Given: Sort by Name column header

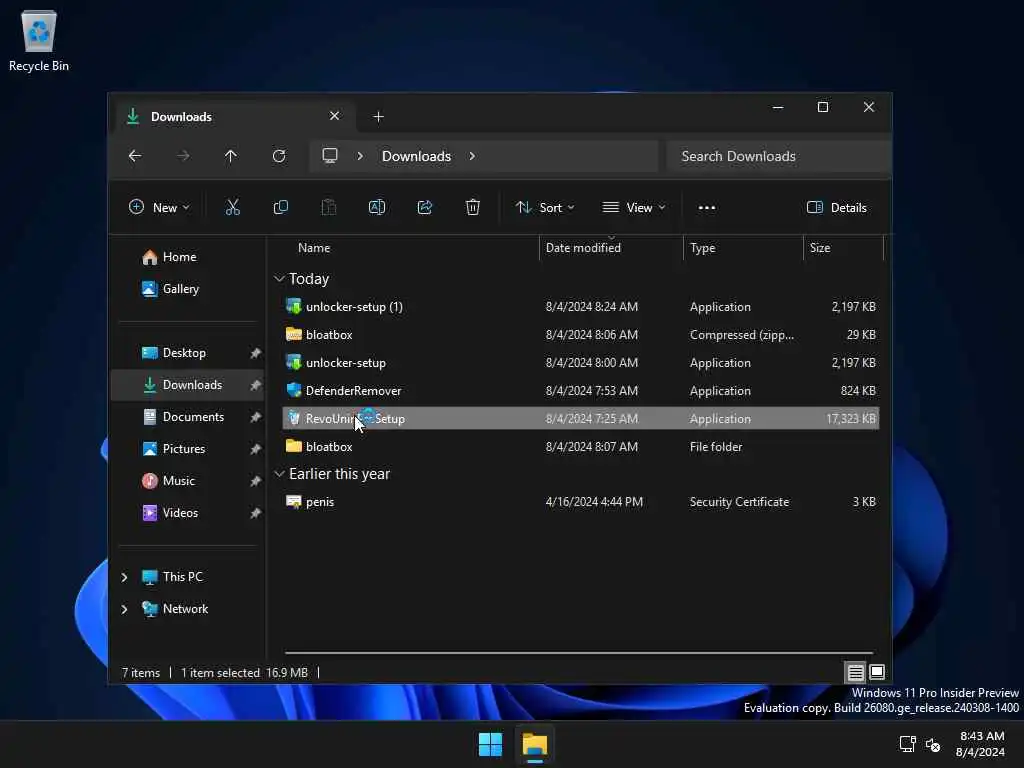Looking at the screenshot, I should (409, 248).
